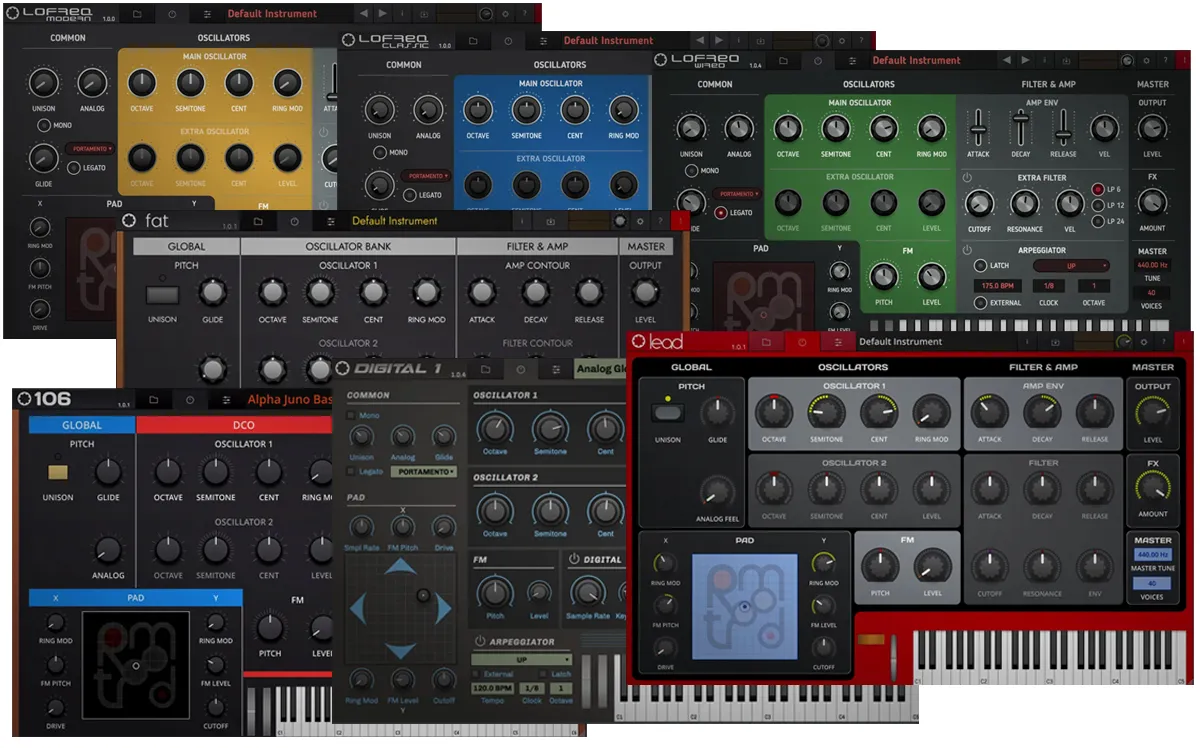Toggle Mono in Lofreq Modern
The image size is (1200, 748).
tap(43, 125)
